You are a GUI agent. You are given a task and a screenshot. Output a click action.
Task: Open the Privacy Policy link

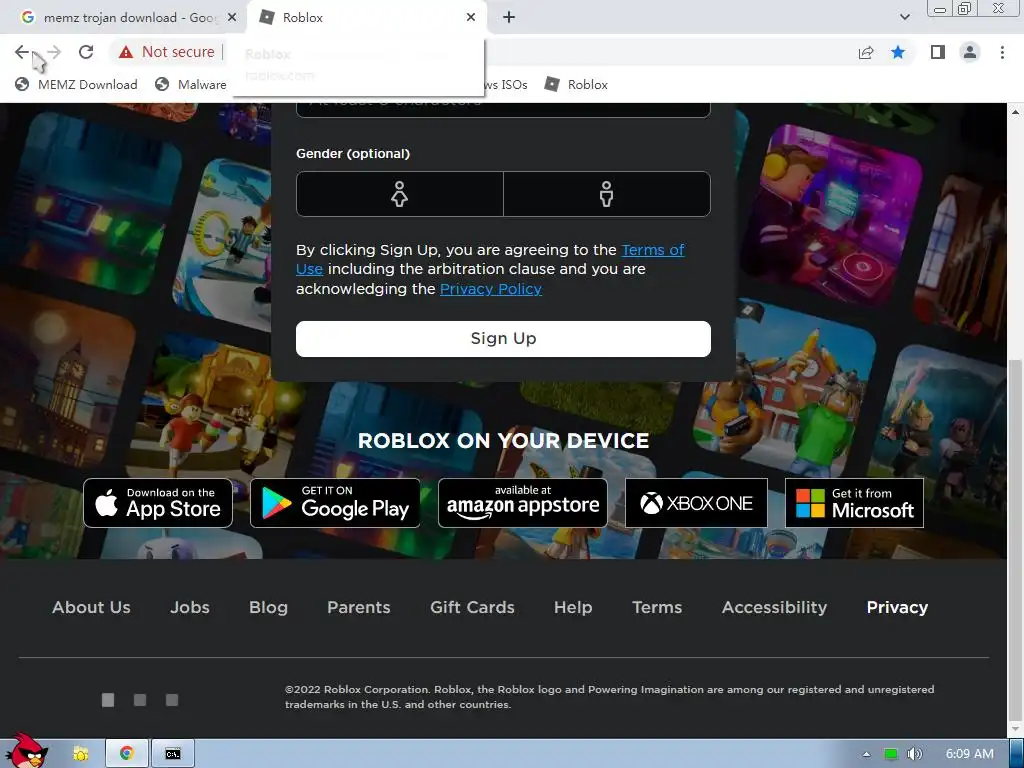tap(490, 289)
